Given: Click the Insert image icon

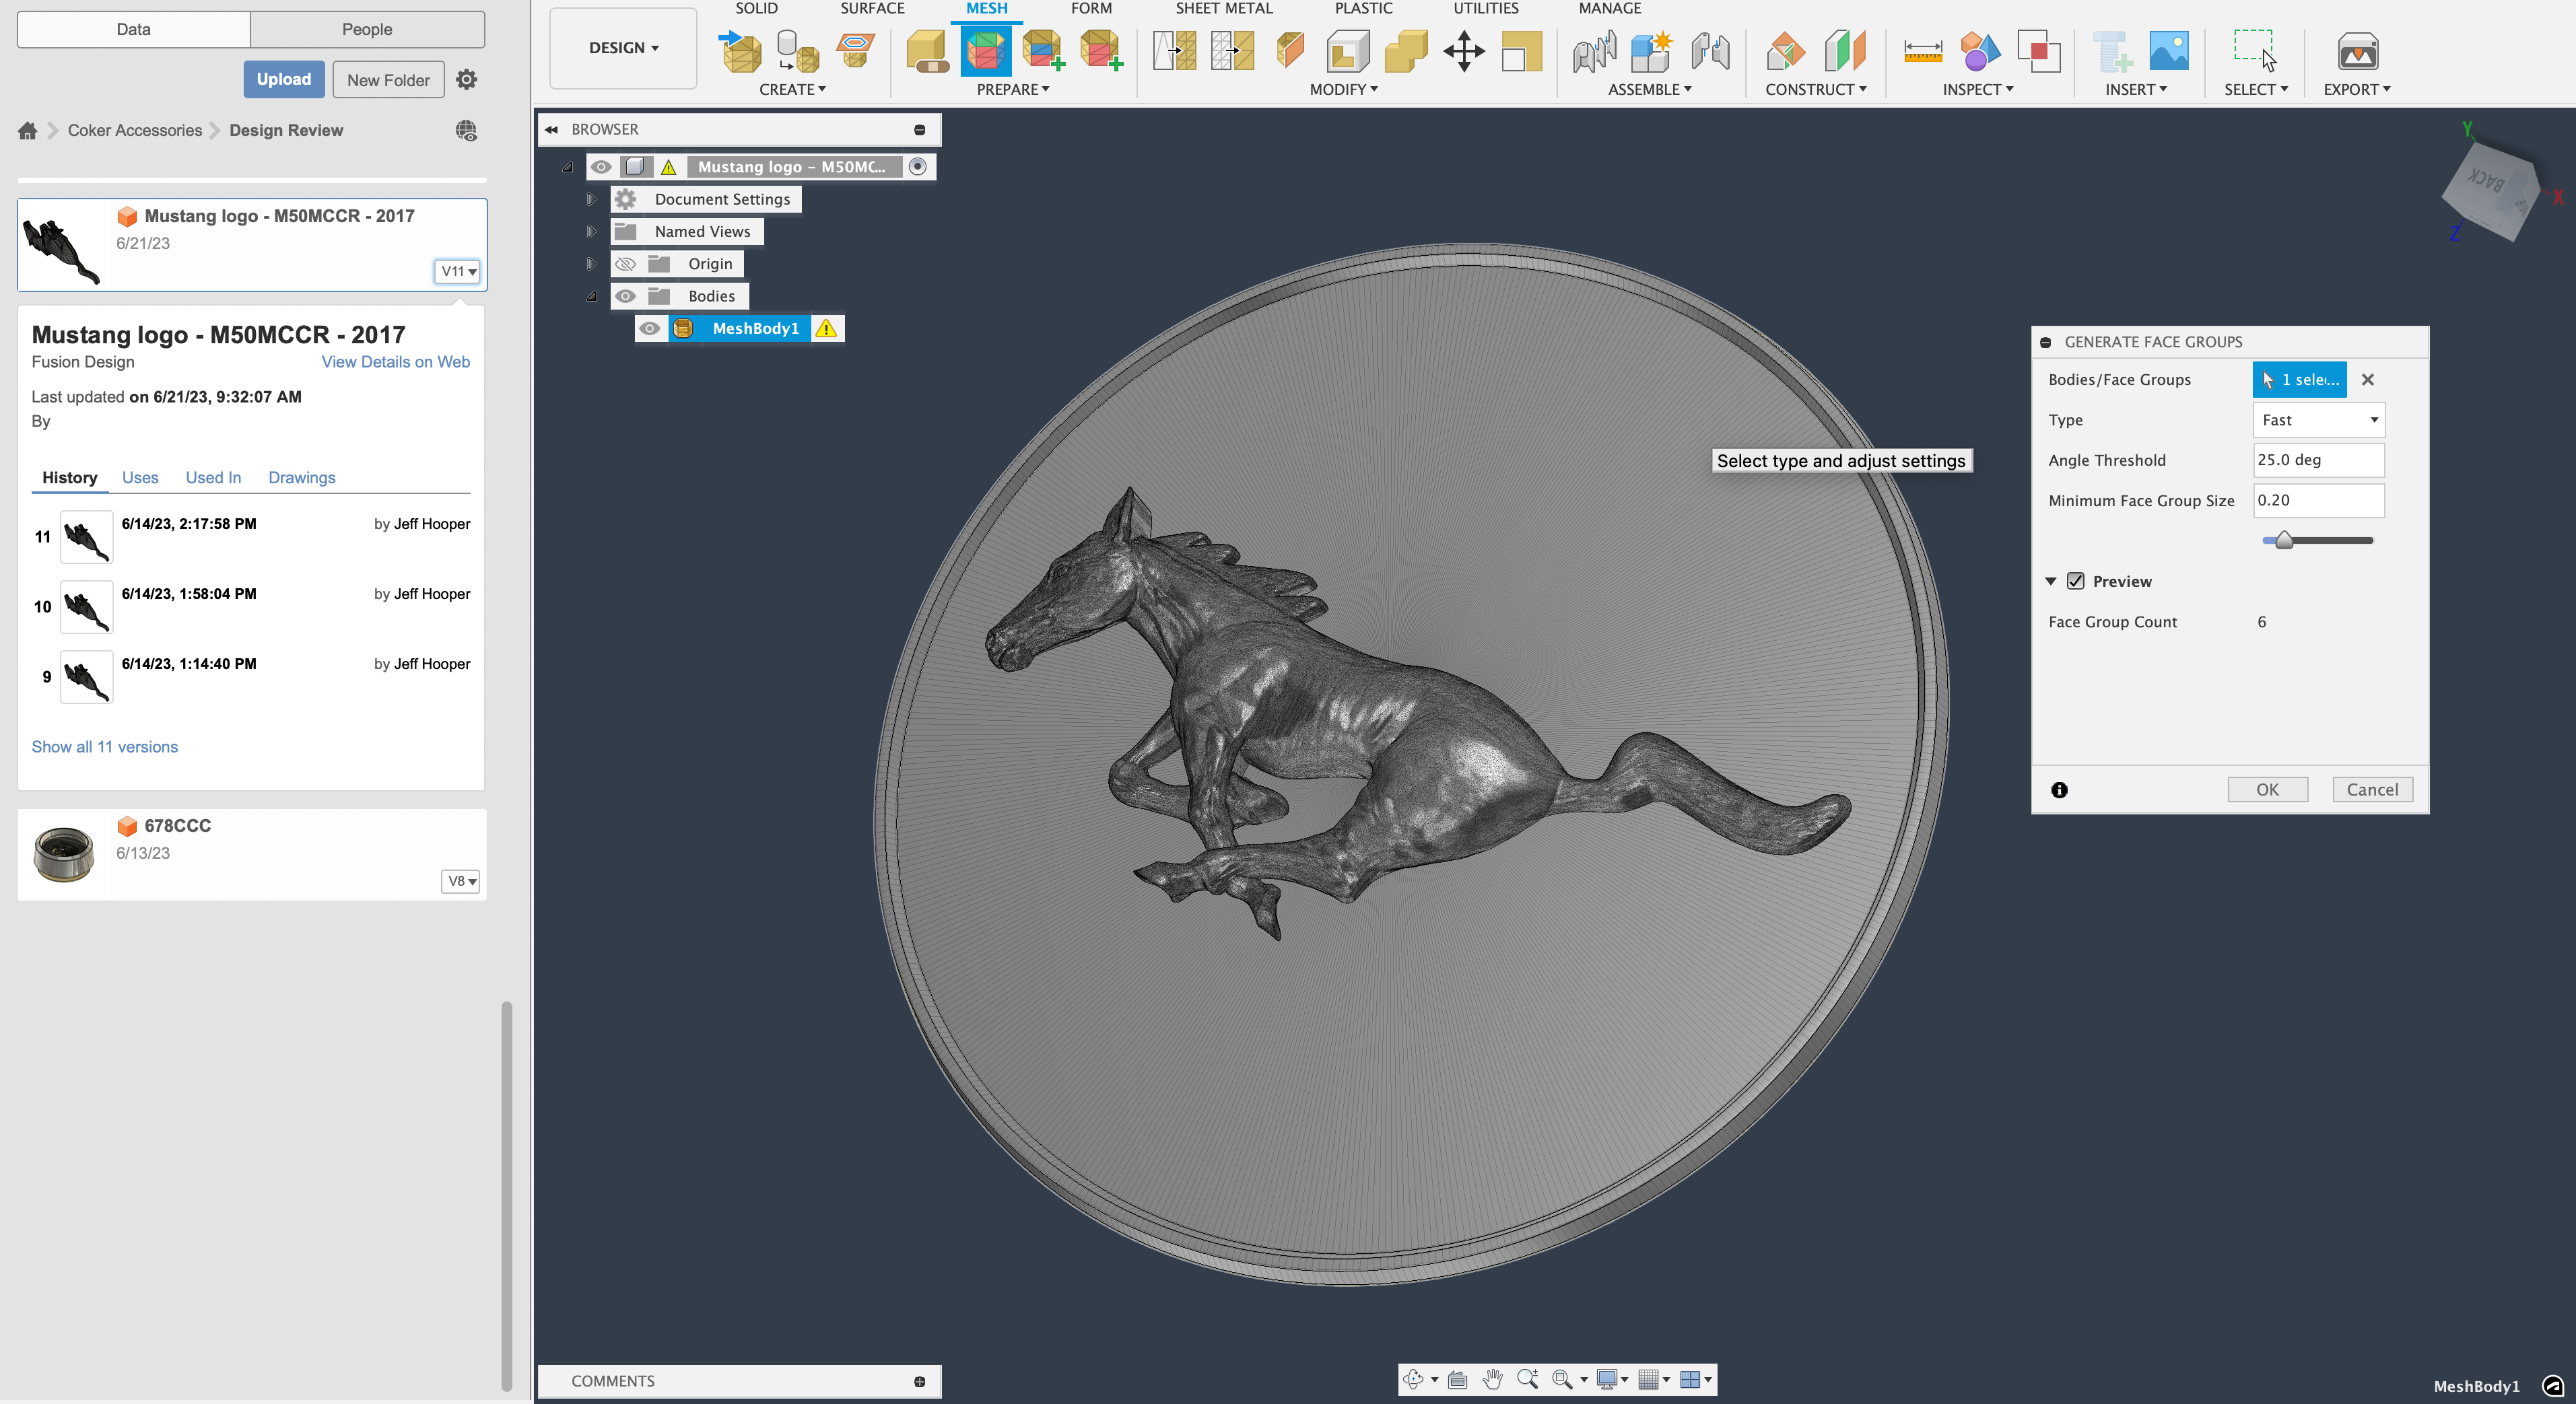Looking at the screenshot, I should click(x=2168, y=51).
